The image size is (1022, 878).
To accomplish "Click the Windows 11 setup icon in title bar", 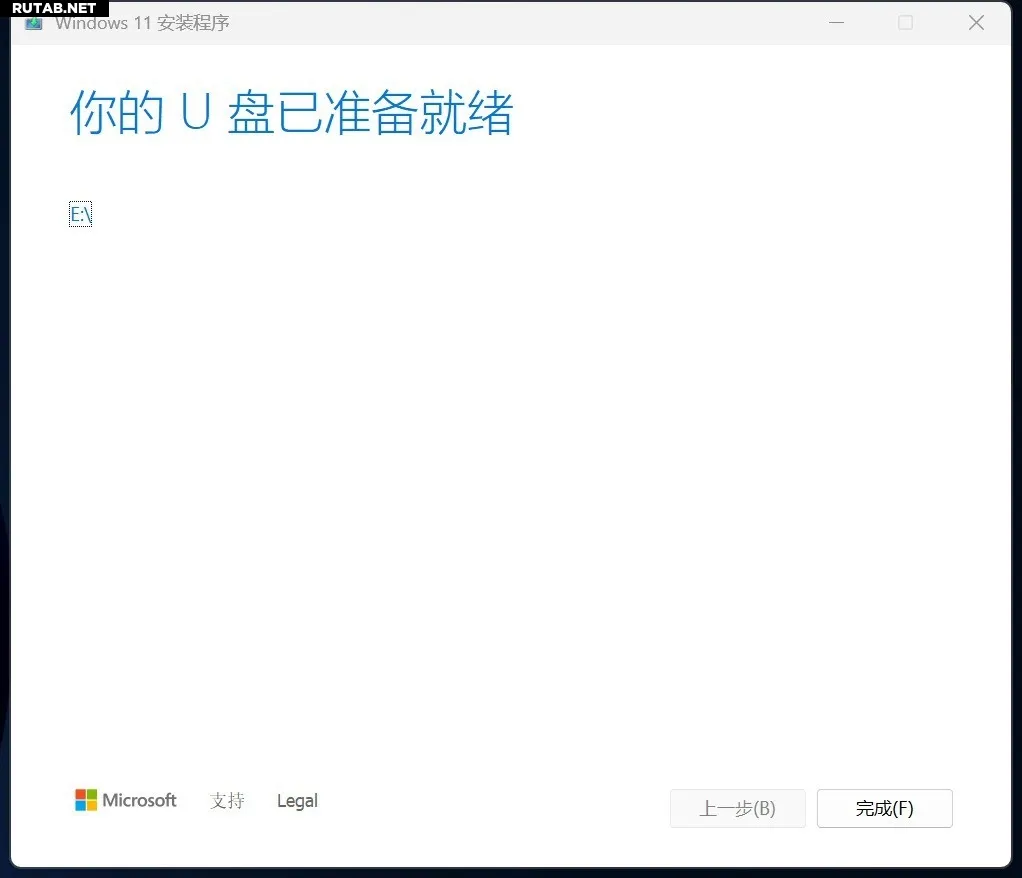I will click(34, 23).
